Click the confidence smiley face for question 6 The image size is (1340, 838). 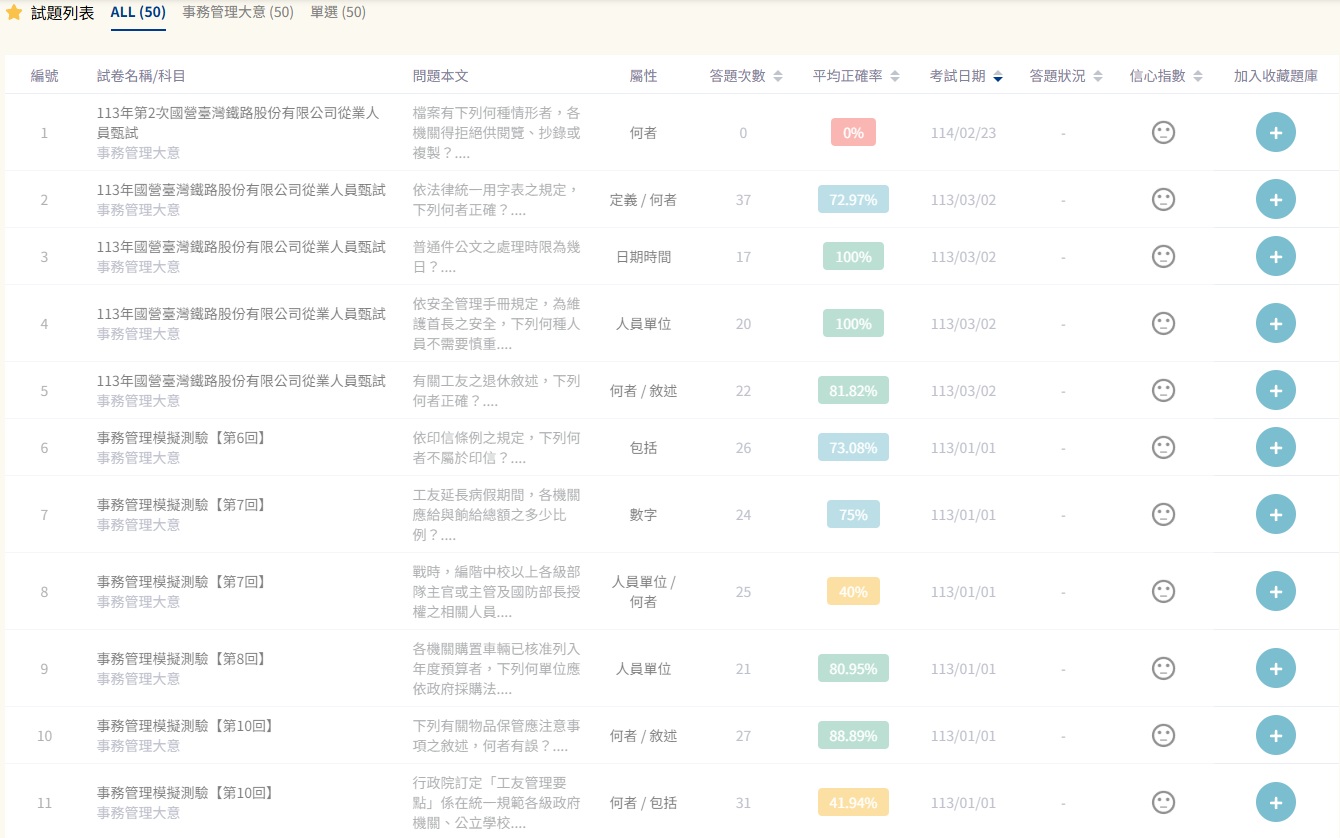click(1163, 447)
